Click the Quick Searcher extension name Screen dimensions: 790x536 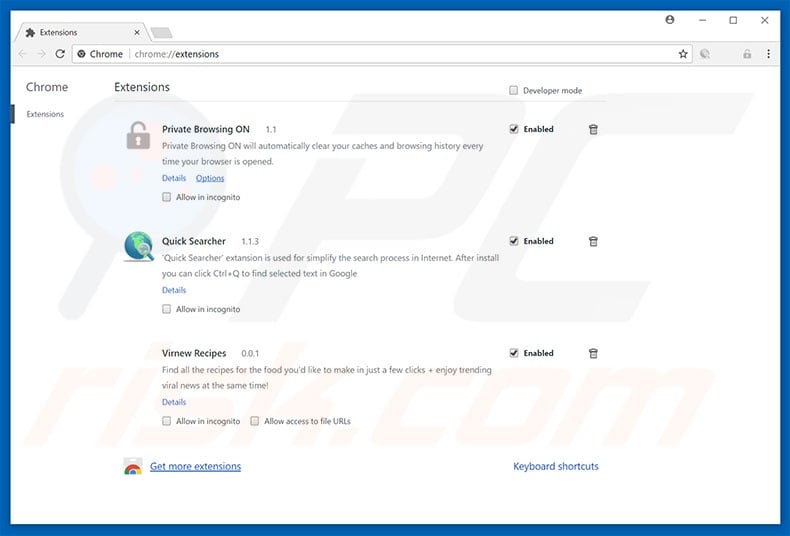[x=193, y=241]
